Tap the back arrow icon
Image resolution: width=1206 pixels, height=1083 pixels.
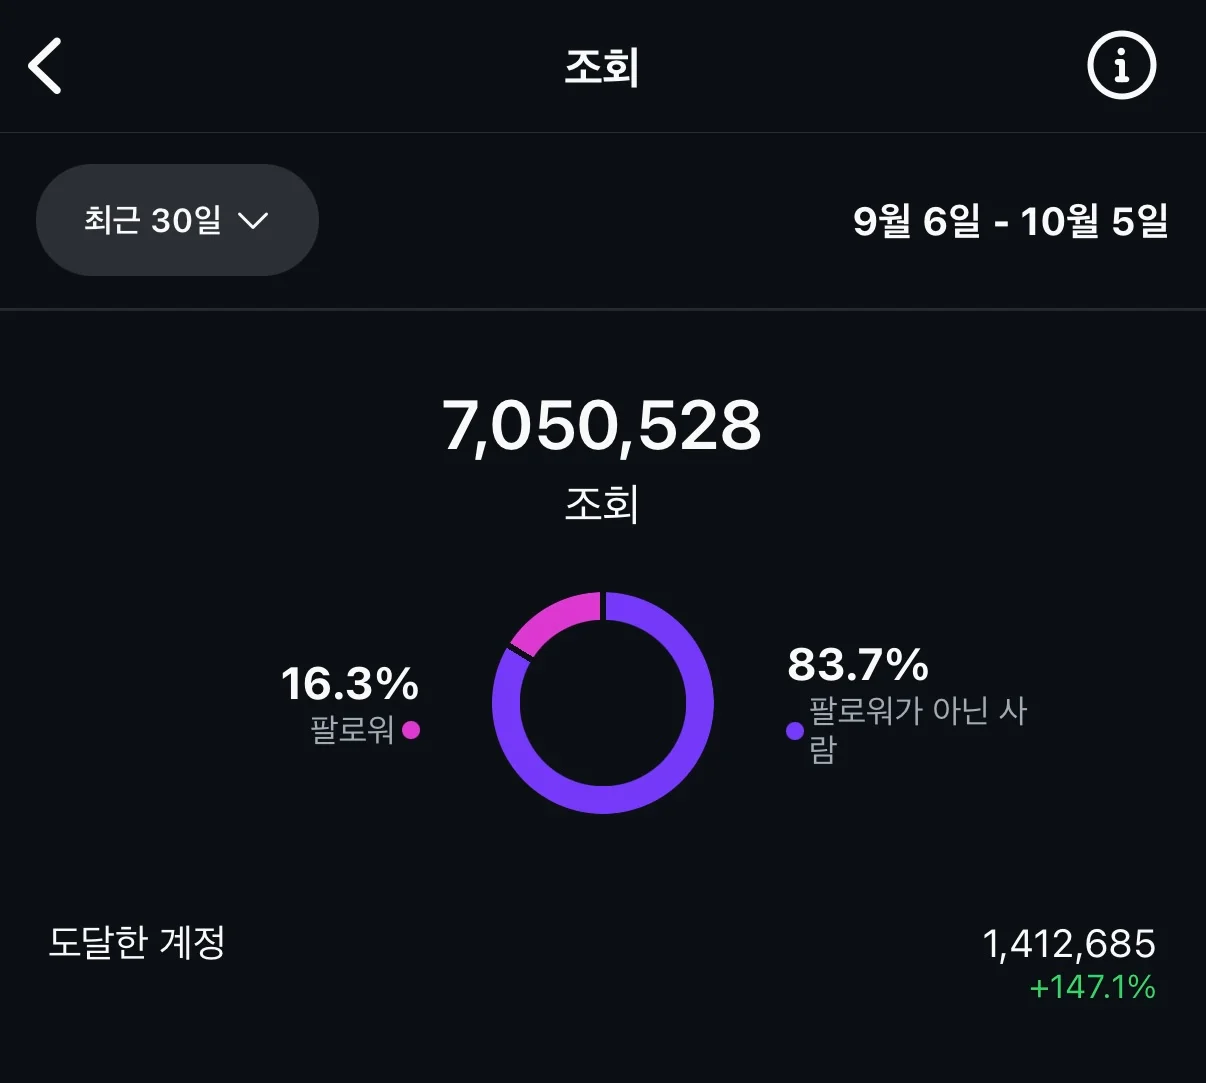(45, 66)
